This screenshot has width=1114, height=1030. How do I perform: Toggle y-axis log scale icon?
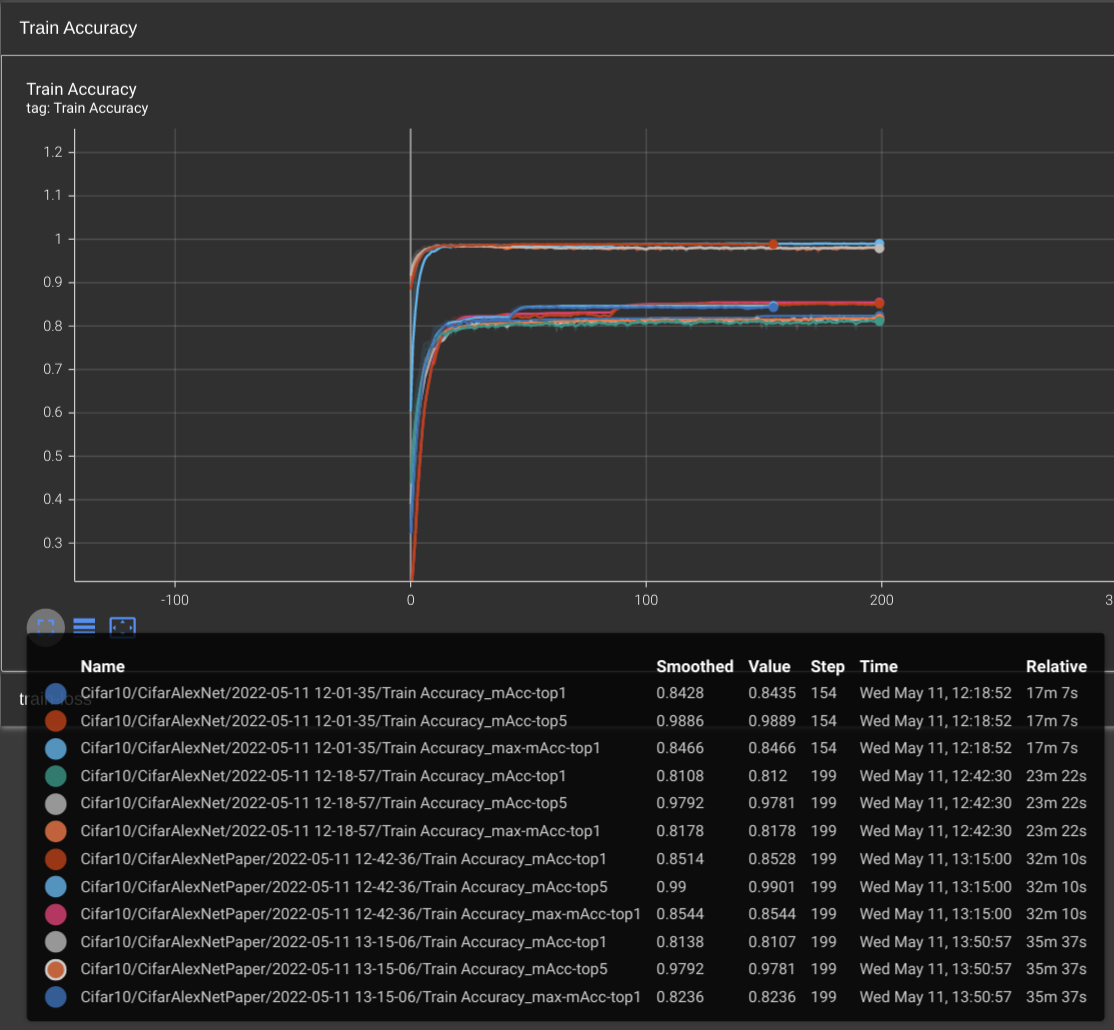pos(84,626)
